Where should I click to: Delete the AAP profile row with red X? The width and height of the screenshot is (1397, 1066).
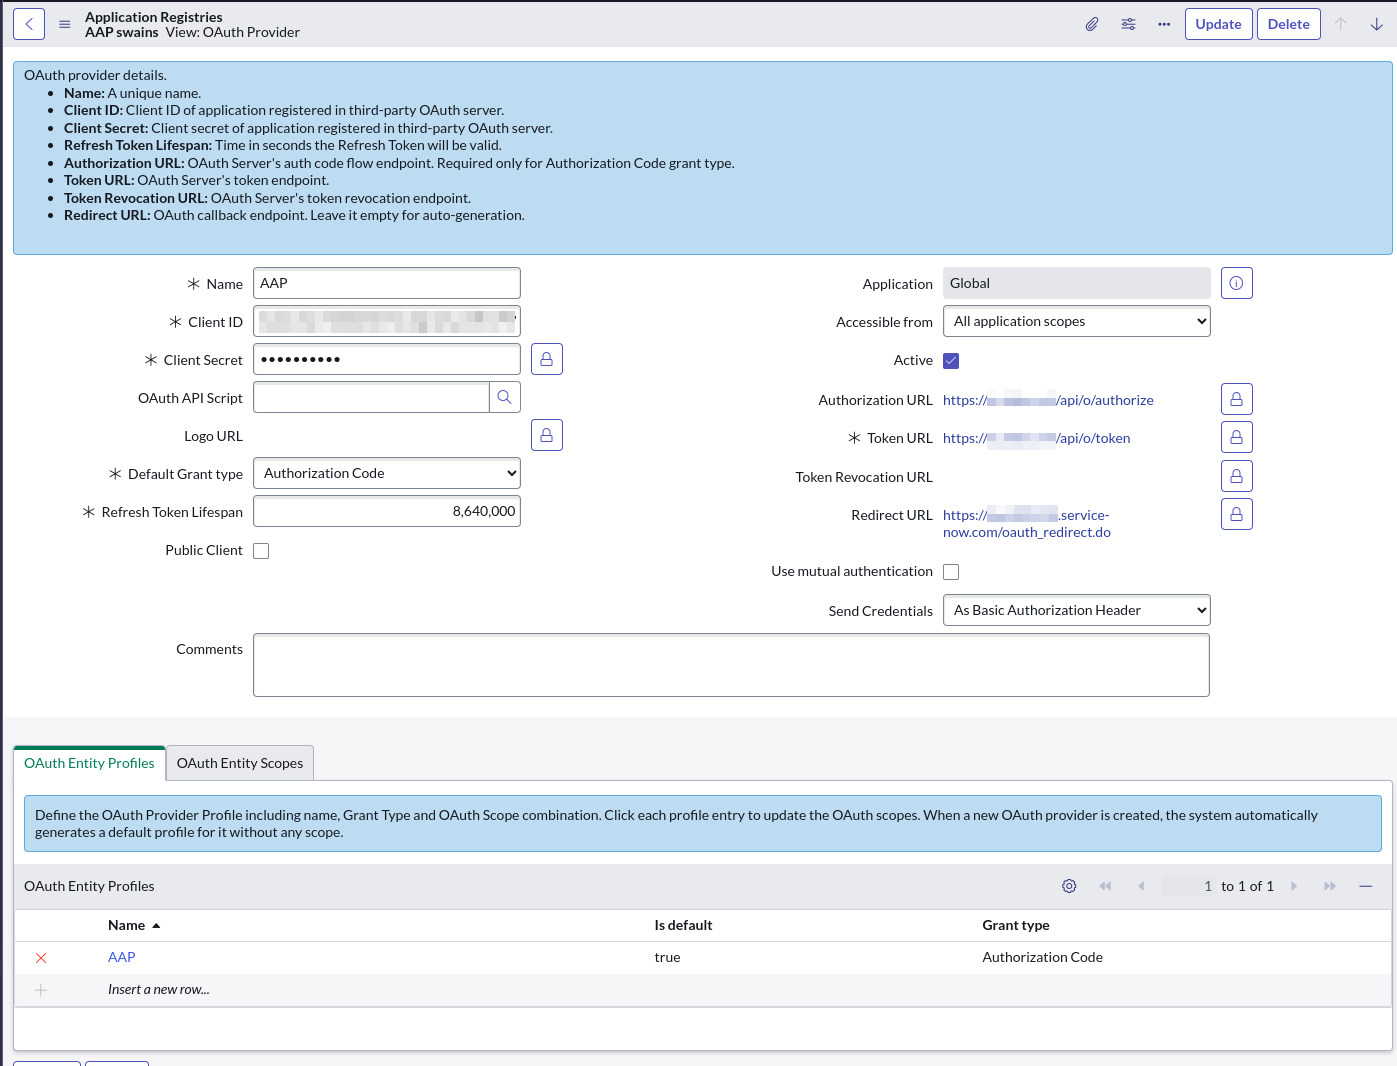pos(41,958)
